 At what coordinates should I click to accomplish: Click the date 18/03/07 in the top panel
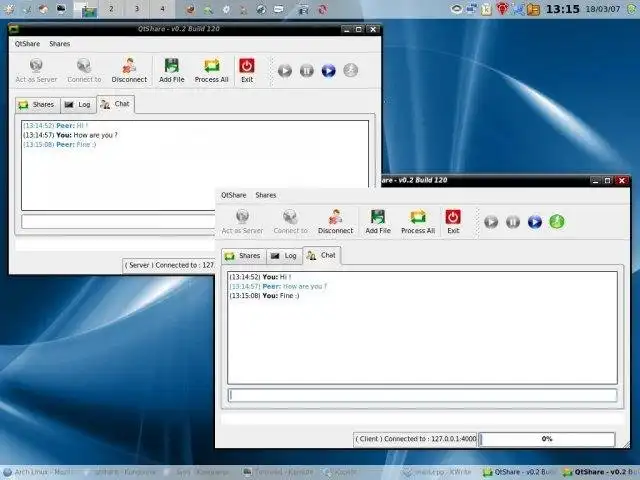(603, 9)
